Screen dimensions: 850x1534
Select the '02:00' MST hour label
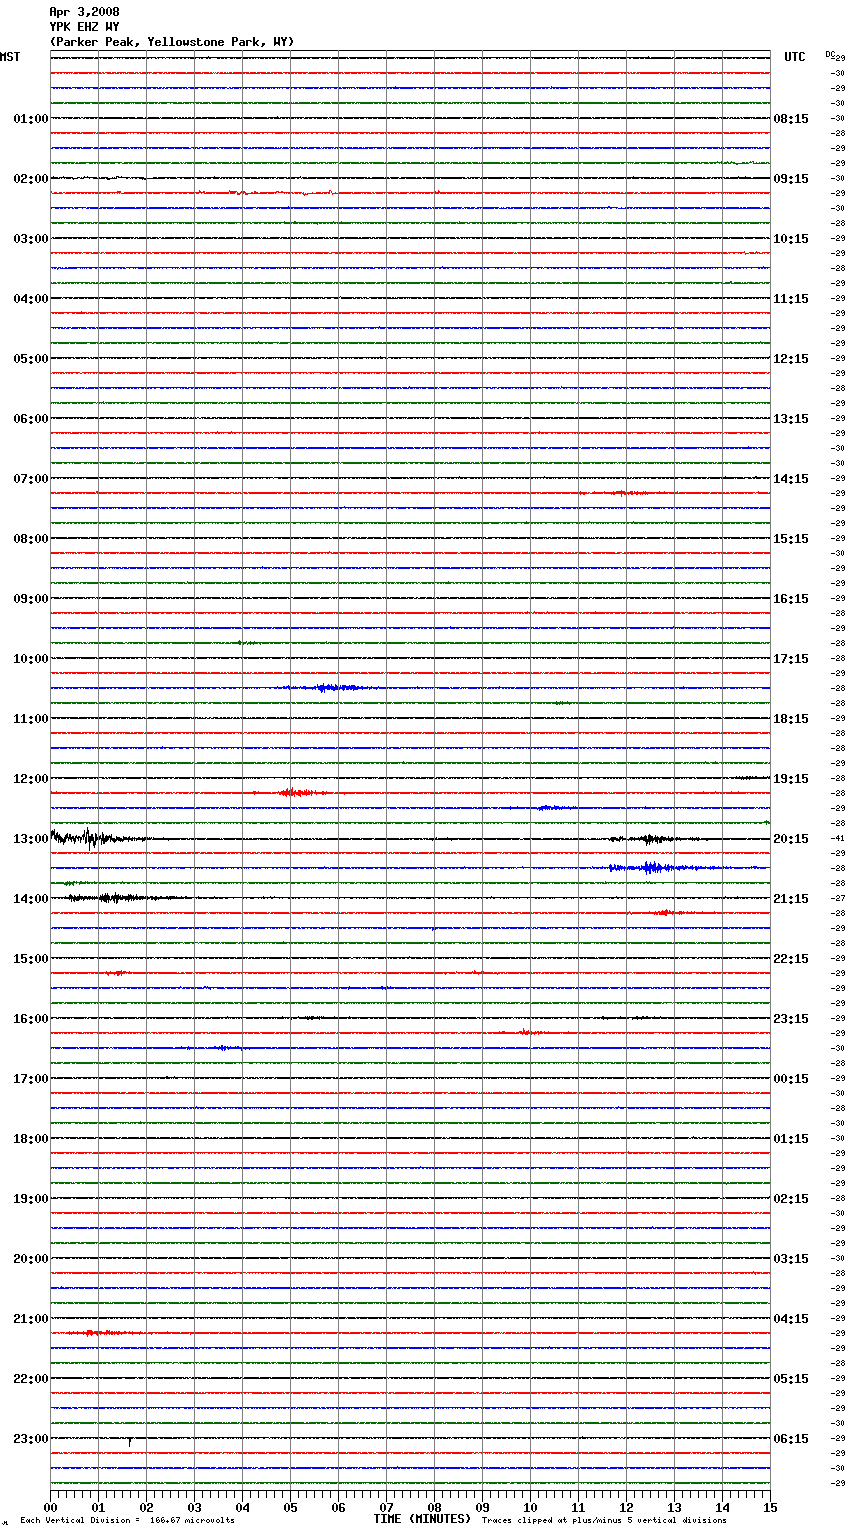tap(31, 179)
